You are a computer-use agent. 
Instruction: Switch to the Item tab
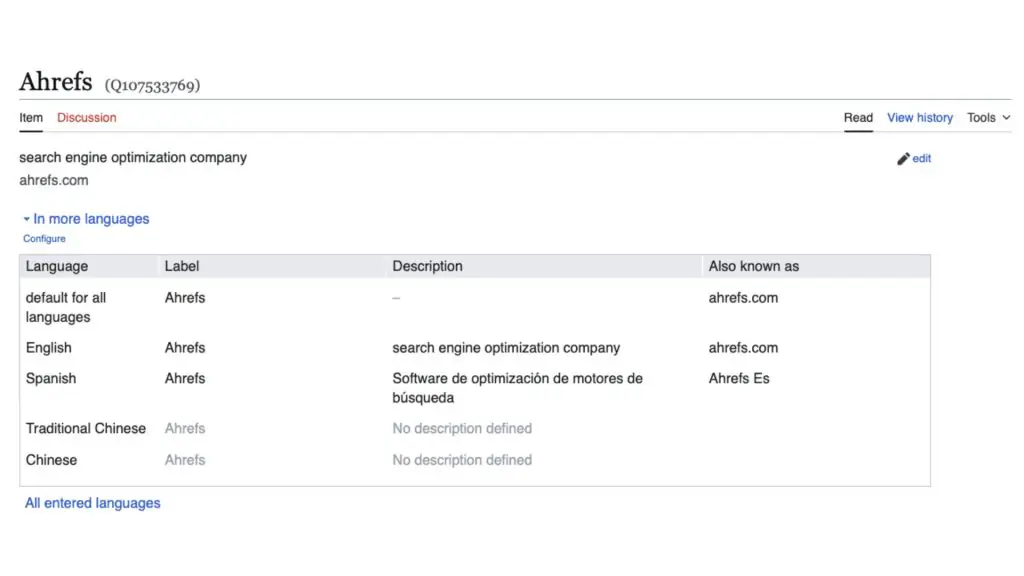click(31, 118)
